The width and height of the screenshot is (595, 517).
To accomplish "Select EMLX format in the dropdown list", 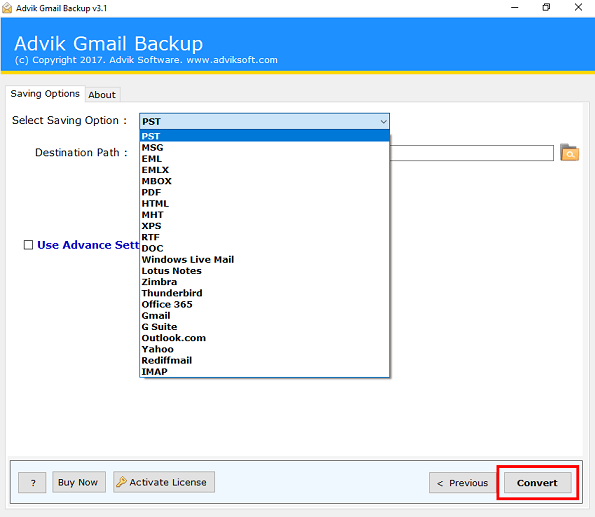I will 264,170.
